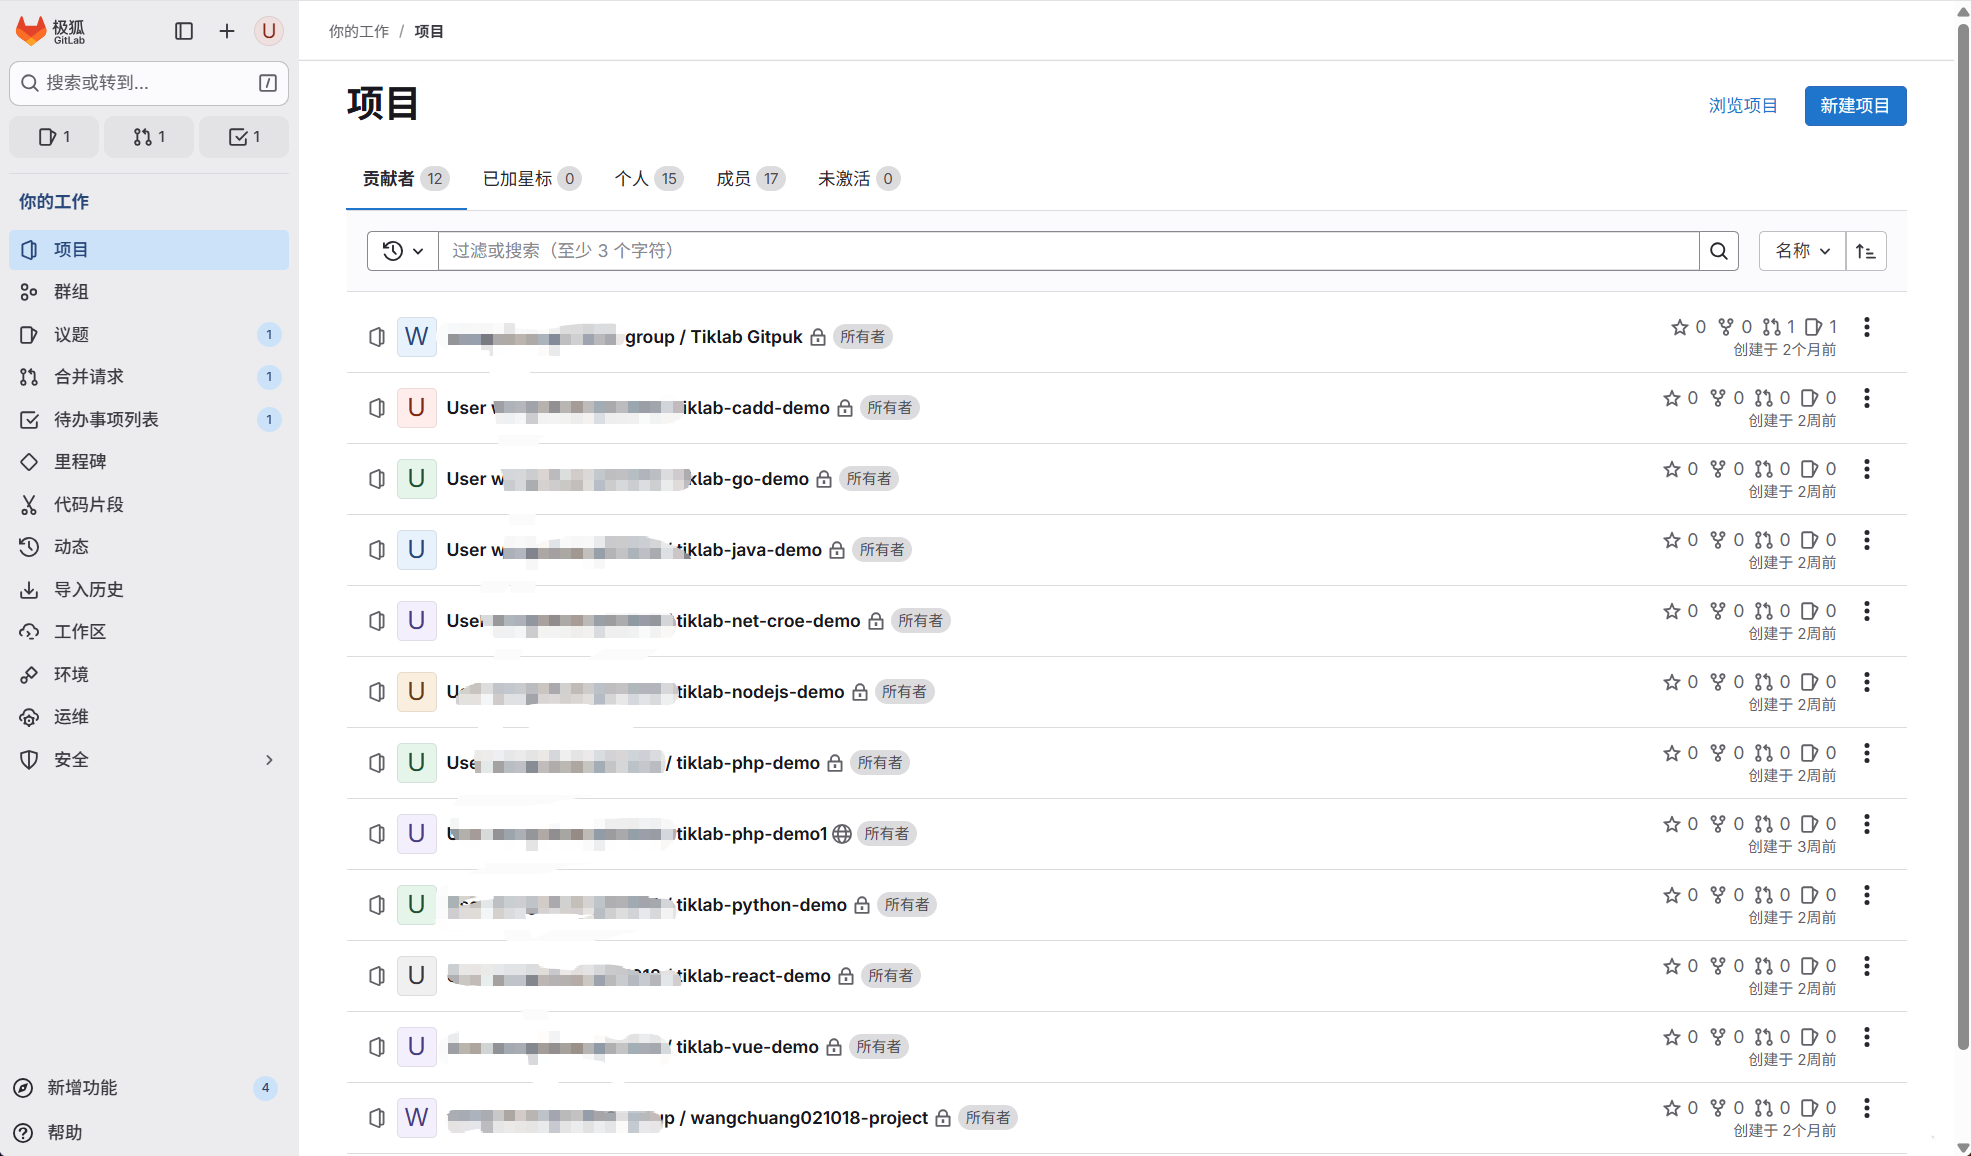Toggle sort direction ascending/descending
The height and width of the screenshot is (1156, 1971).
[x=1865, y=251]
